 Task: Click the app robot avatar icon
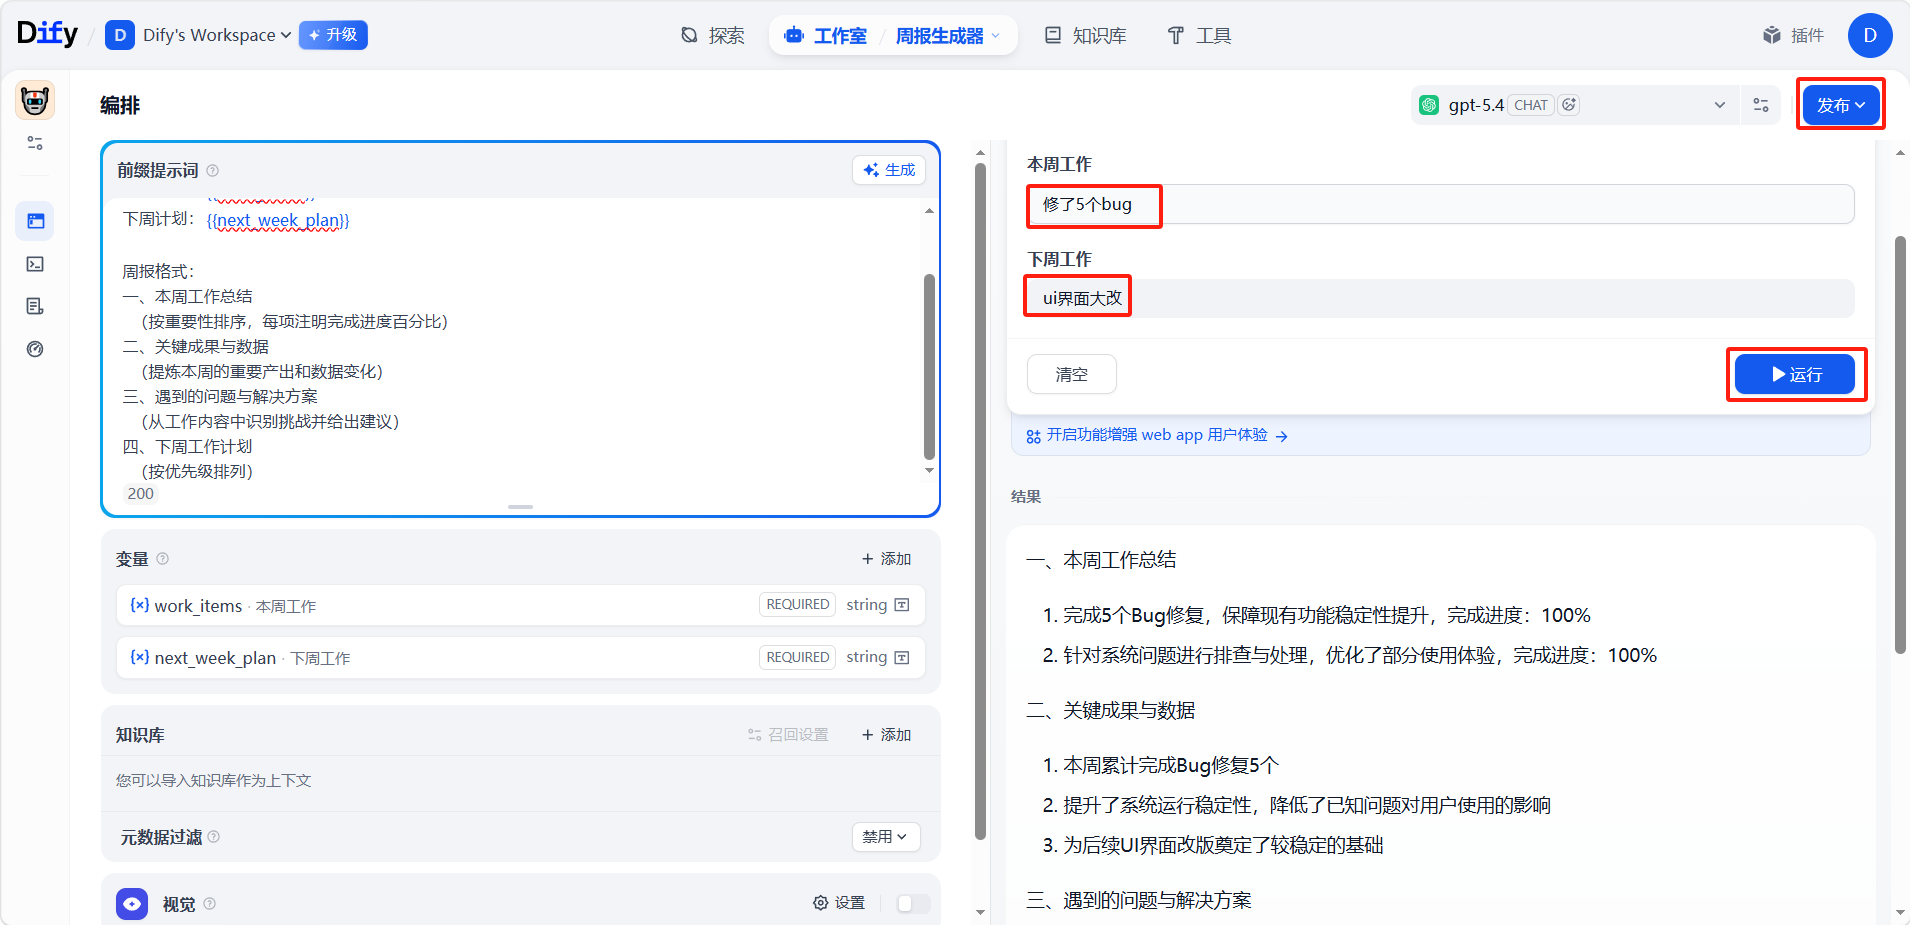pos(35,101)
